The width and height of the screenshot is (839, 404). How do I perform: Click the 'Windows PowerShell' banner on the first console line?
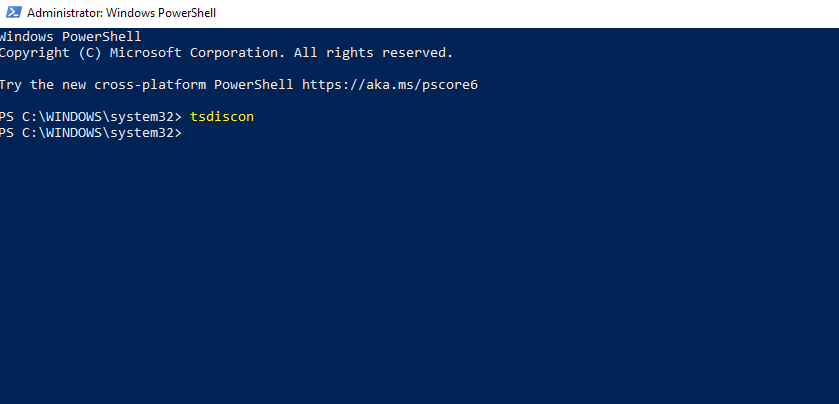tap(71, 37)
